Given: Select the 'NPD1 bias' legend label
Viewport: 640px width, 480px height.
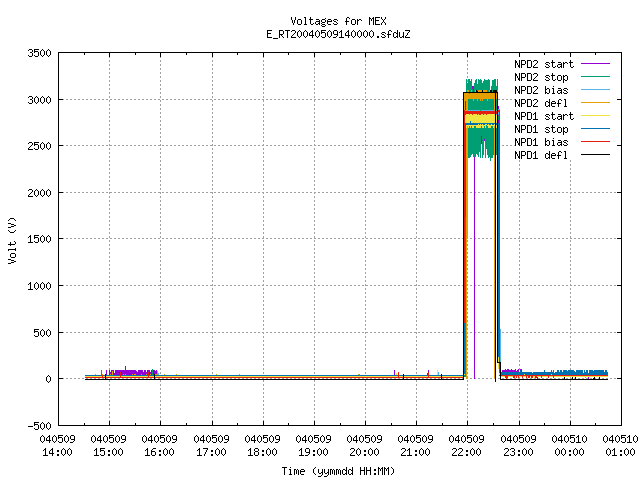Looking at the screenshot, I should (541, 142).
